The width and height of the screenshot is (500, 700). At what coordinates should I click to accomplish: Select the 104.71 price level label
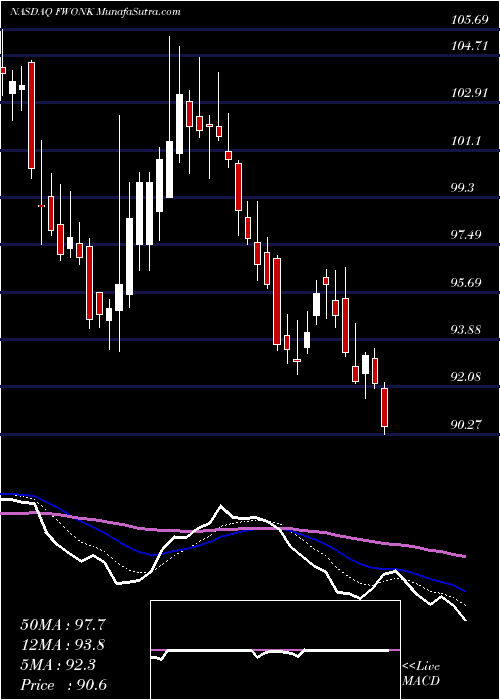[470, 46]
